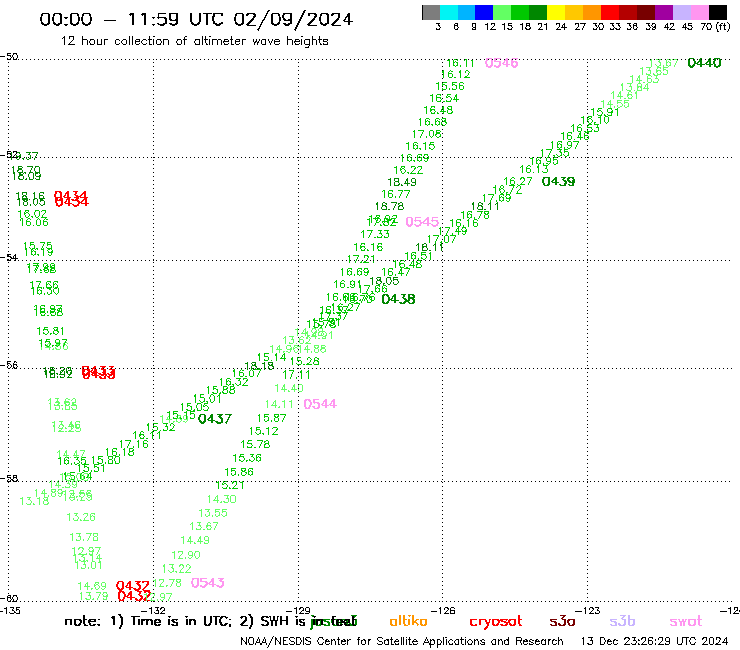Click the swot satellite legend label

686,622
